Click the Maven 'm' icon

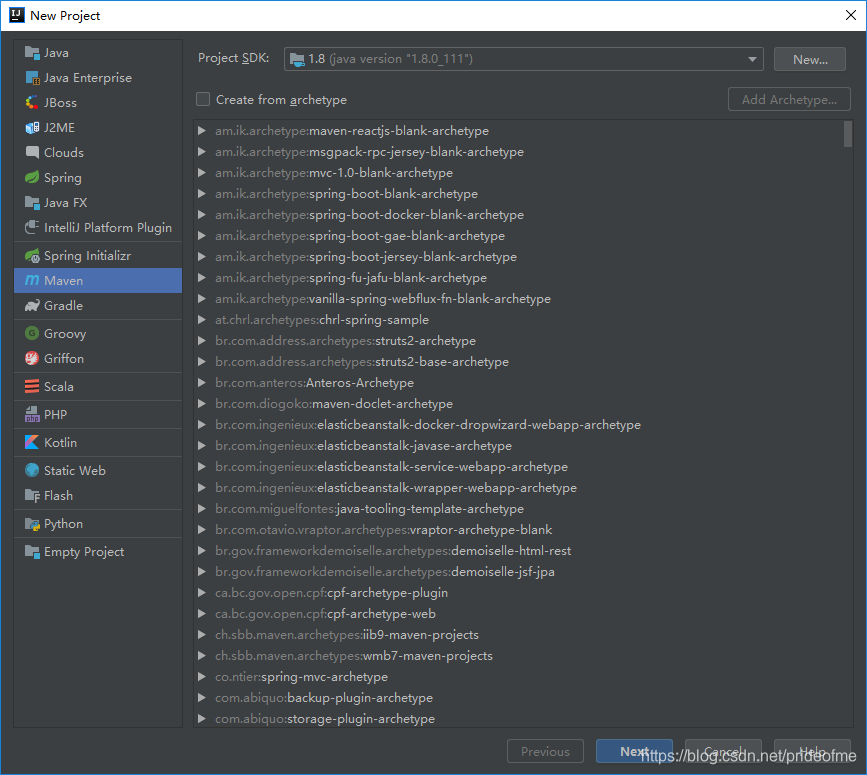pos(32,281)
